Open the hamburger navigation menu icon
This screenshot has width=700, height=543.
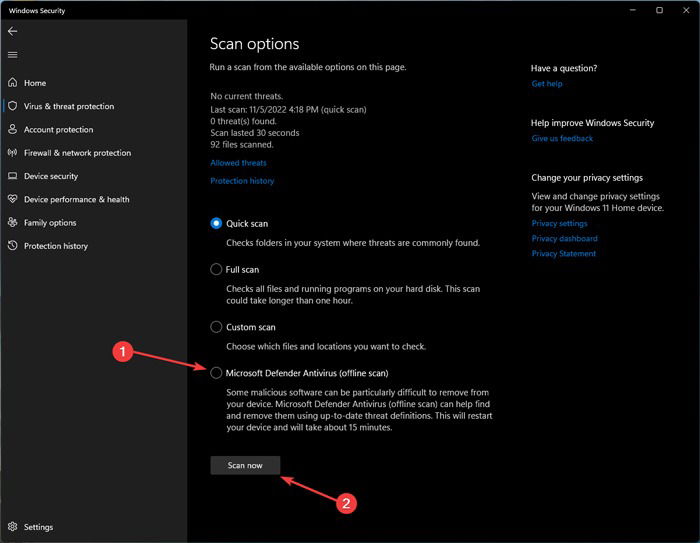coord(12,54)
